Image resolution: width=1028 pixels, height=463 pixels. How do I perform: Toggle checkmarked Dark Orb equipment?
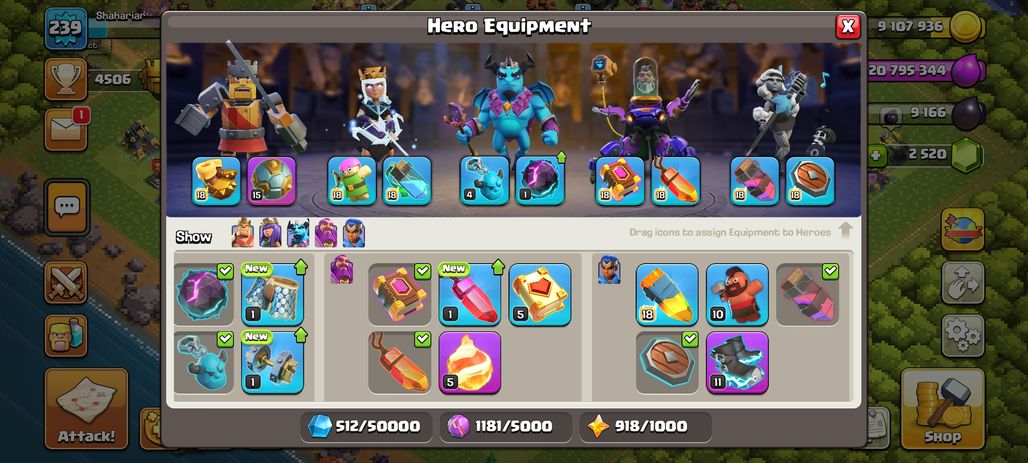pyautogui.click(x=203, y=294)
